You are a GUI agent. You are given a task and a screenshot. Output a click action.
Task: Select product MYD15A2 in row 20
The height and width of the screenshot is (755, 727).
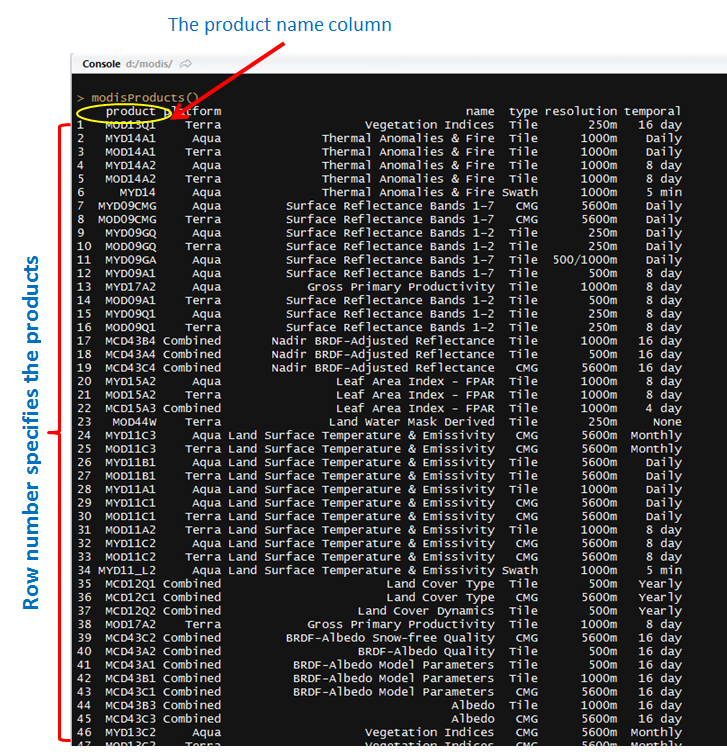[130, 381]
